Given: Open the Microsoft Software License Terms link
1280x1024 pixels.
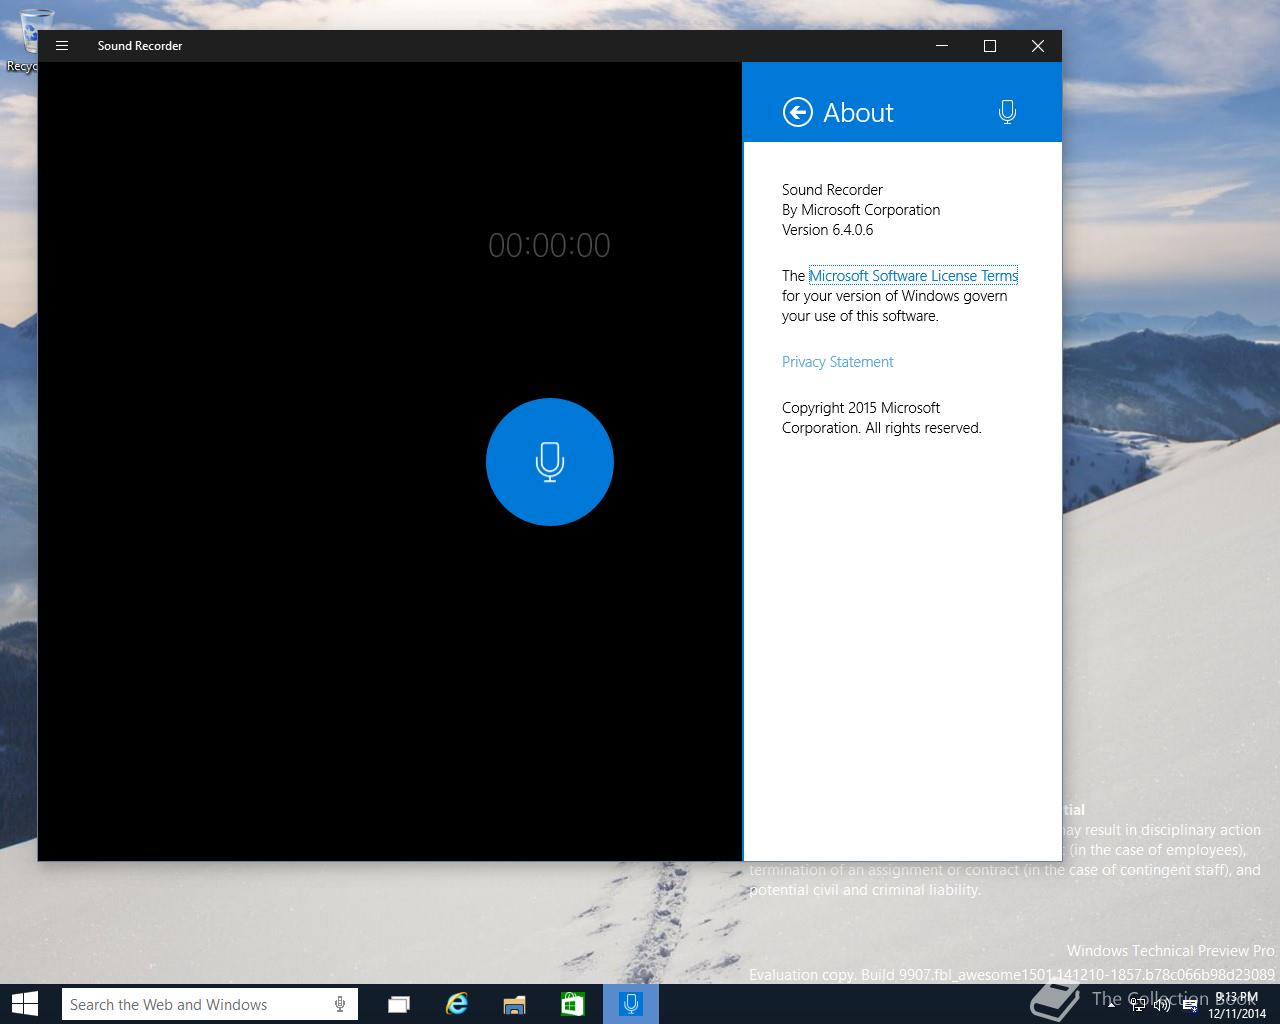Looking at the screenshot, I should point(913,276).
